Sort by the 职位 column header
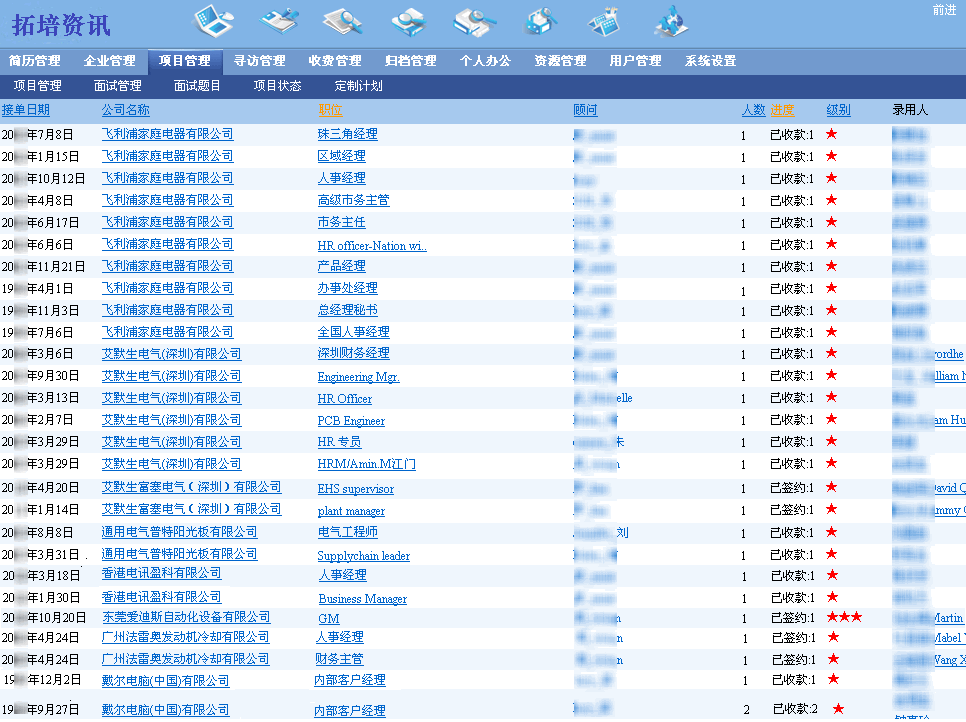966x722 pixels. (x=330, y=110)
